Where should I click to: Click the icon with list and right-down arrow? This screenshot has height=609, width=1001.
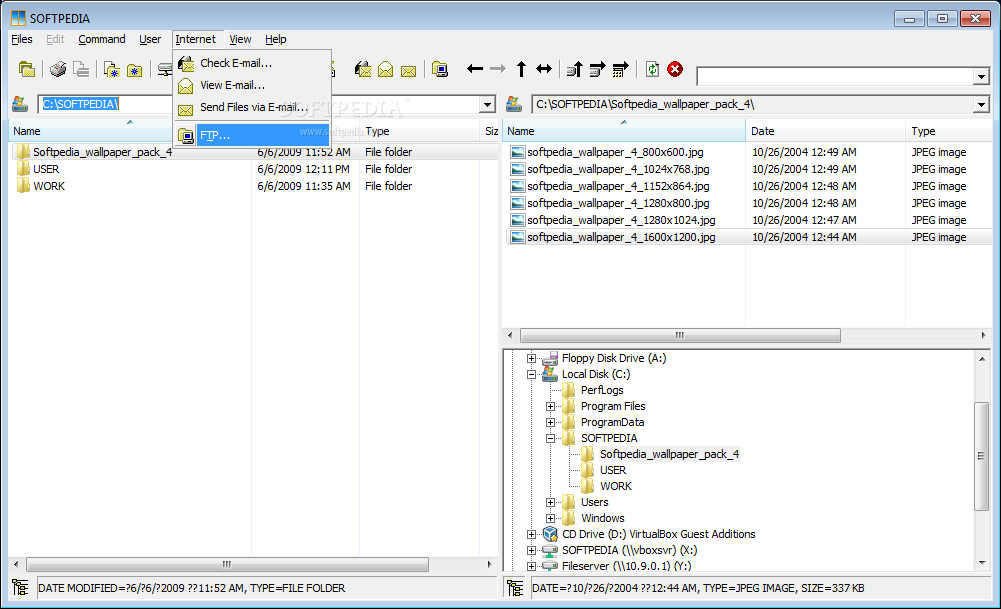pyautogui.click(x=597, y=69)
